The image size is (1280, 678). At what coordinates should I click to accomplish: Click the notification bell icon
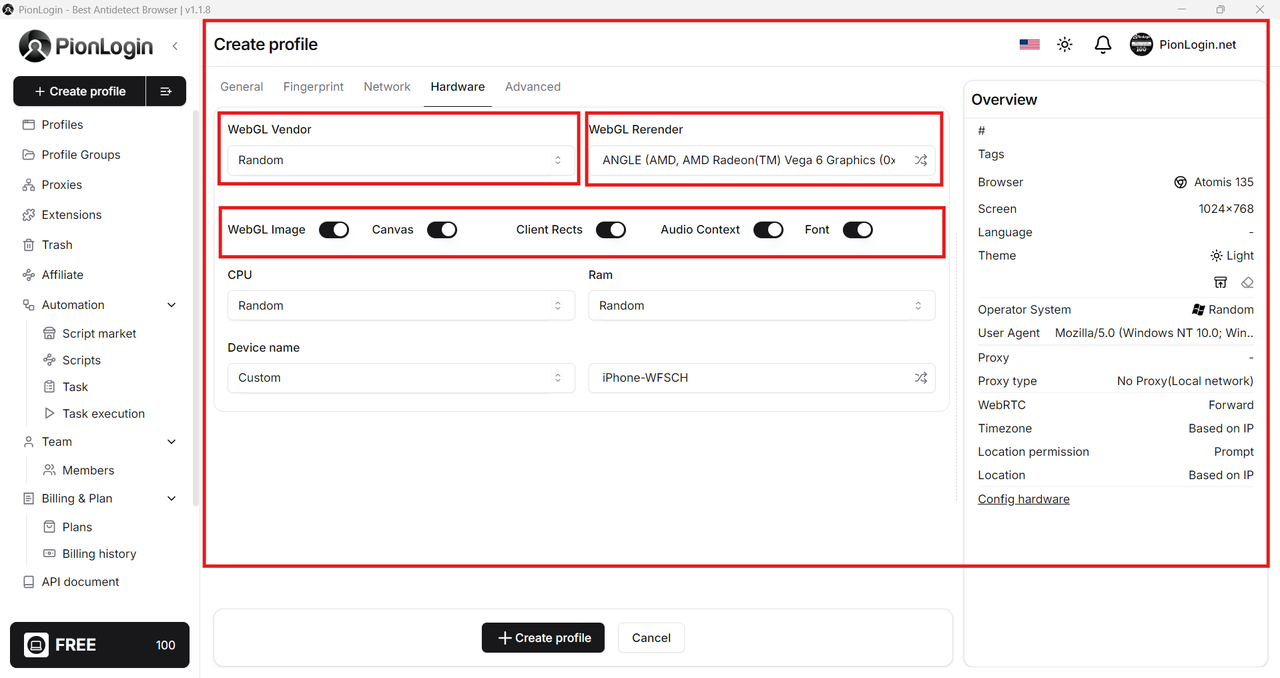(1102, 45)
